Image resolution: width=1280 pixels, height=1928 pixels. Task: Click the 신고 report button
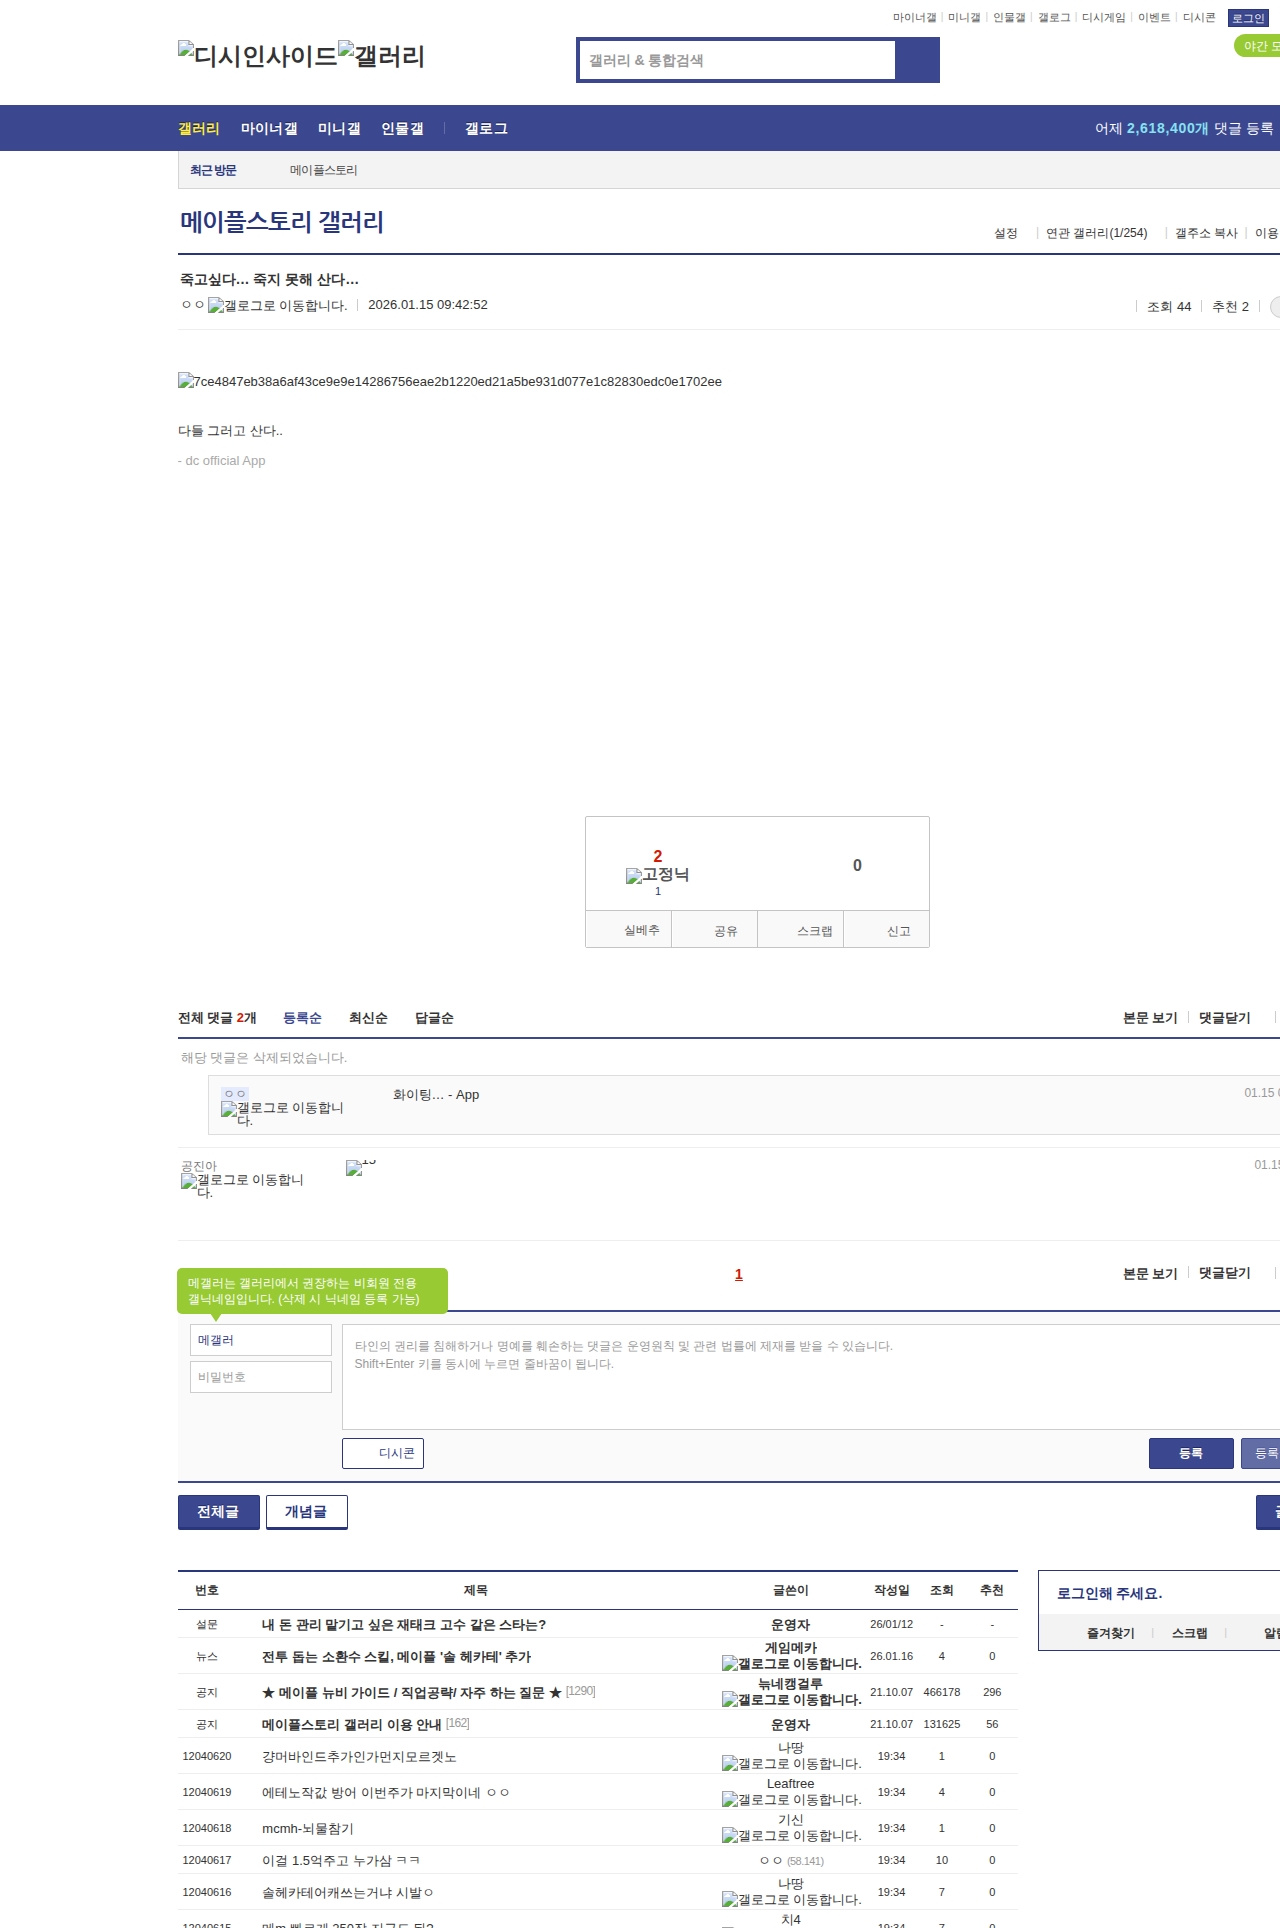pos(898,931)
